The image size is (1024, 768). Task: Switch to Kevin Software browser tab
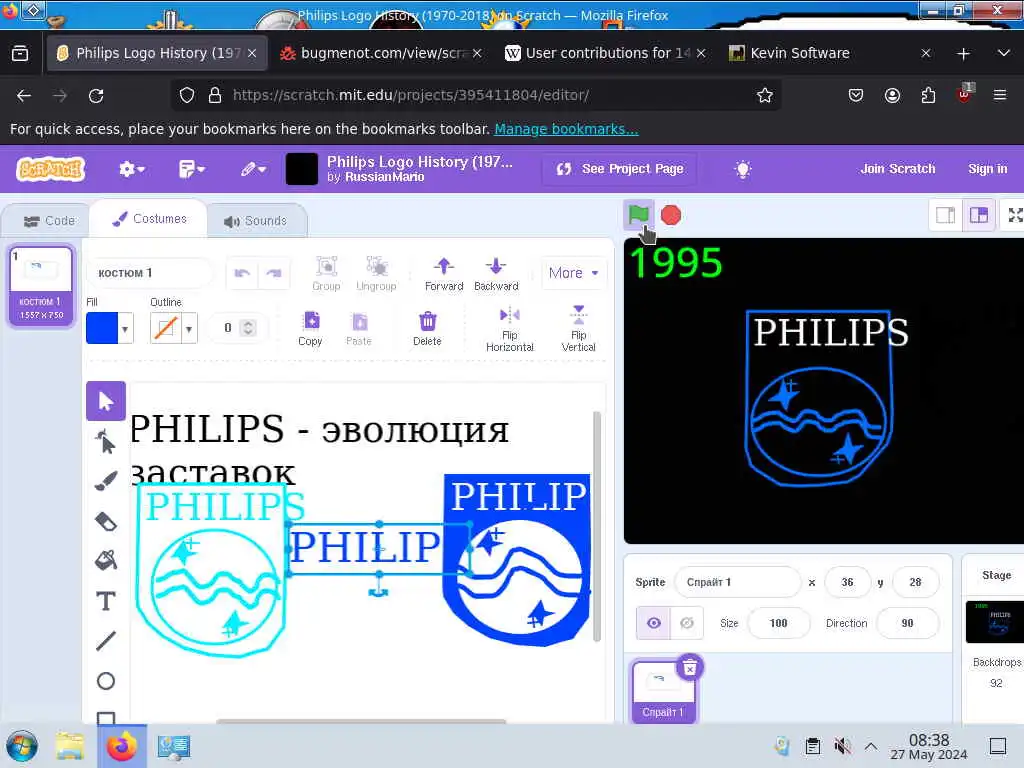829,53
